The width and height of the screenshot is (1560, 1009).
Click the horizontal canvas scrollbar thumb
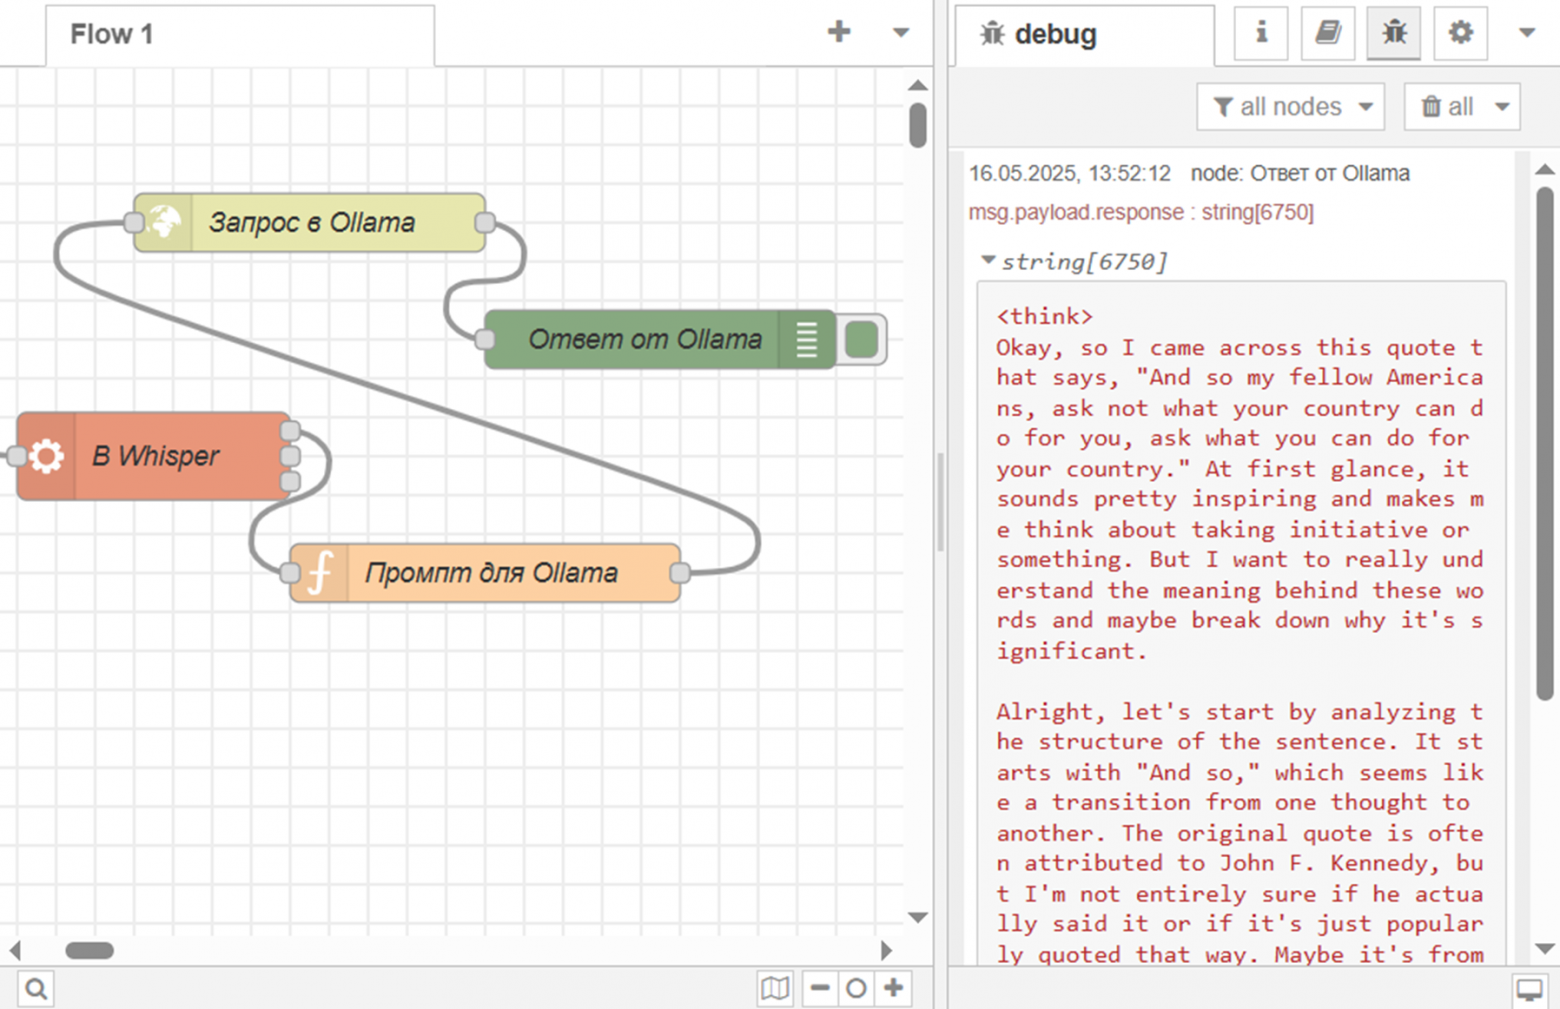(x=89, y=950)
